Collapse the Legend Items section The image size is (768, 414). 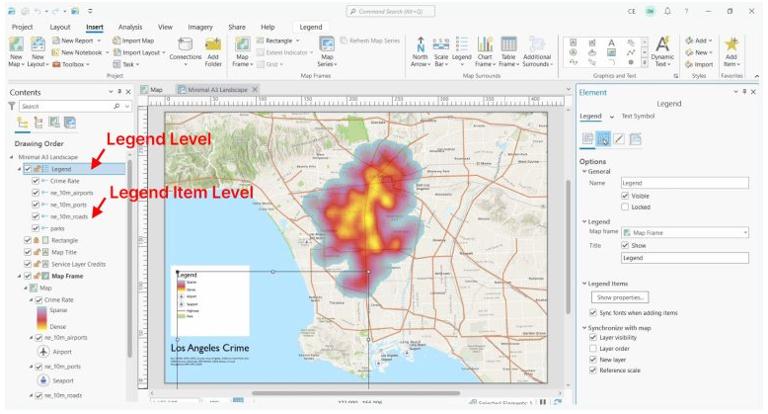584,283
